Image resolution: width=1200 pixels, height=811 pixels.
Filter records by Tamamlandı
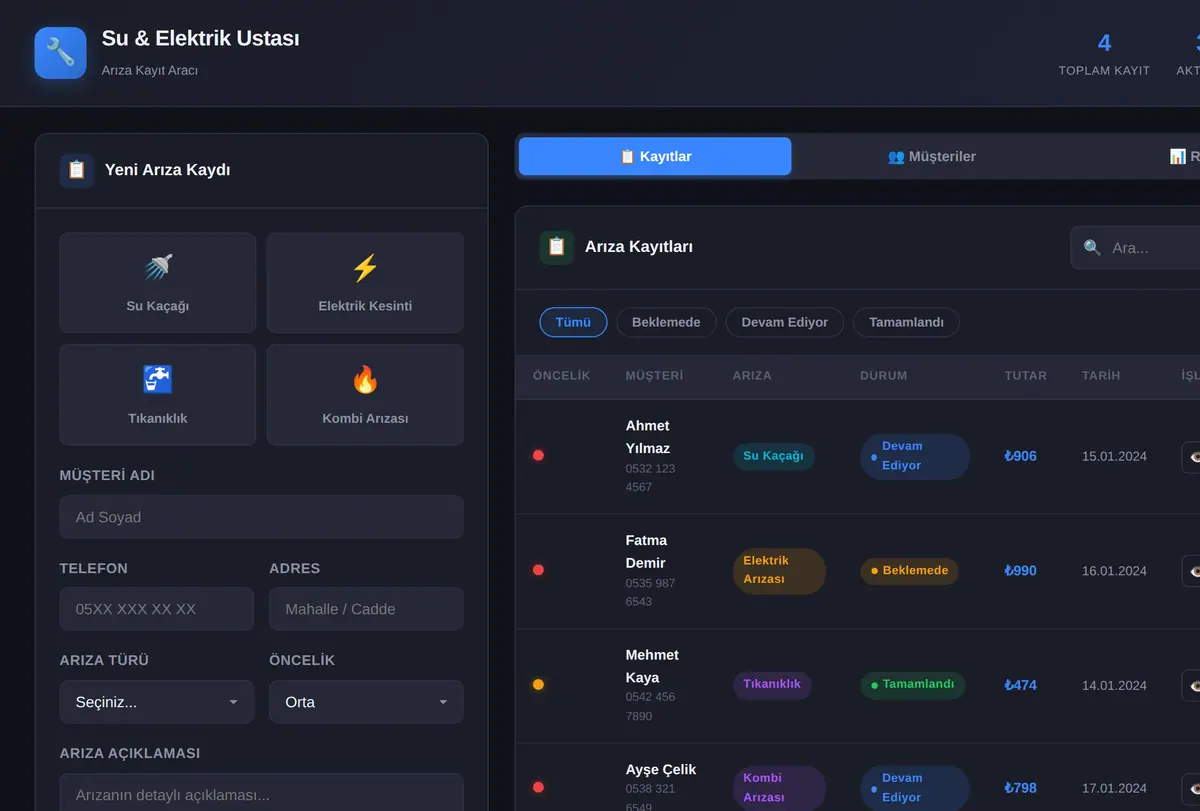[906, 322]
